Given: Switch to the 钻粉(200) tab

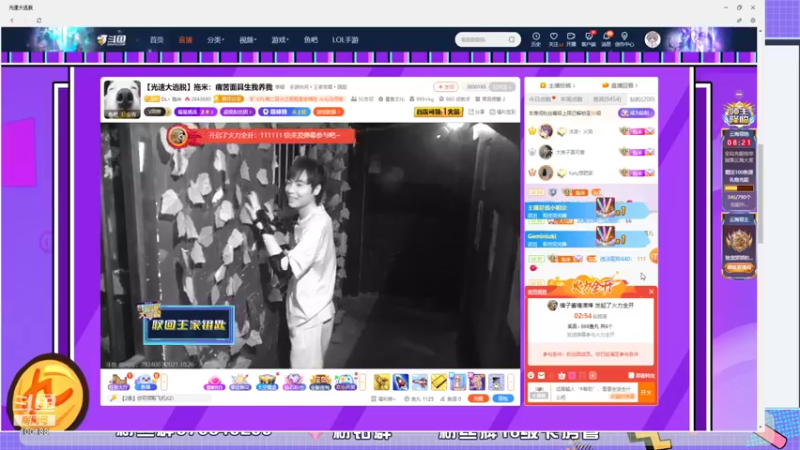Looking at the screenshot, I should 642,99.
